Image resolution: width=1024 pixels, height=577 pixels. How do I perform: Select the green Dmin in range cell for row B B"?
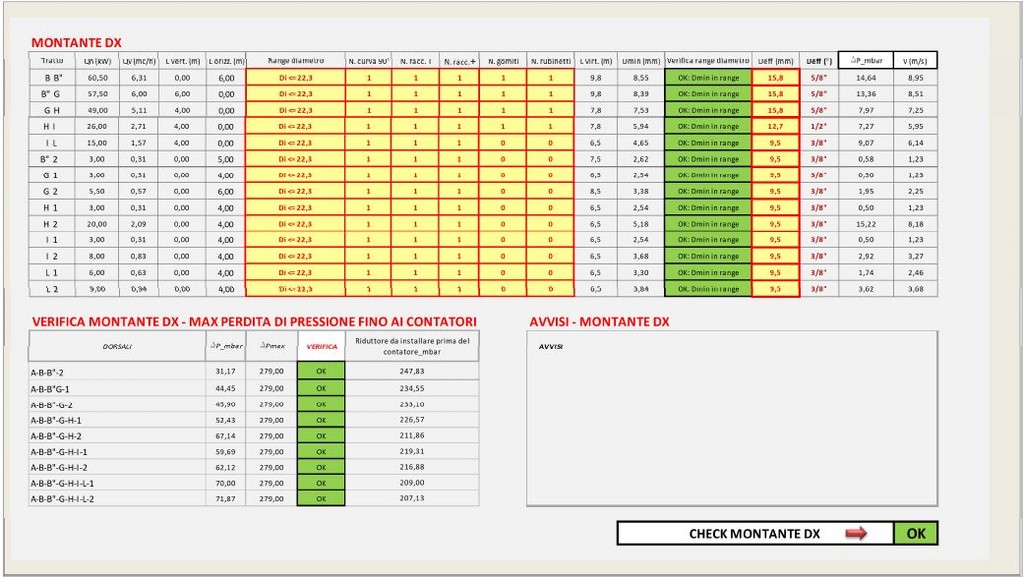(x=707, y=78)
